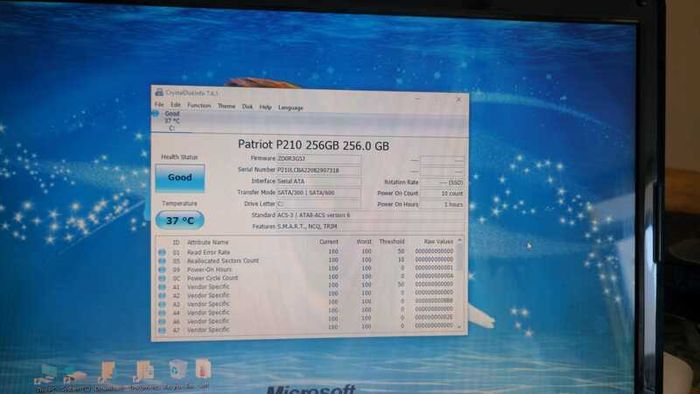Image resolution: width=700 pixels, height=394 pixels.
Task: Click the CrystalDiskInfo title bar icon
Action: 158,93
